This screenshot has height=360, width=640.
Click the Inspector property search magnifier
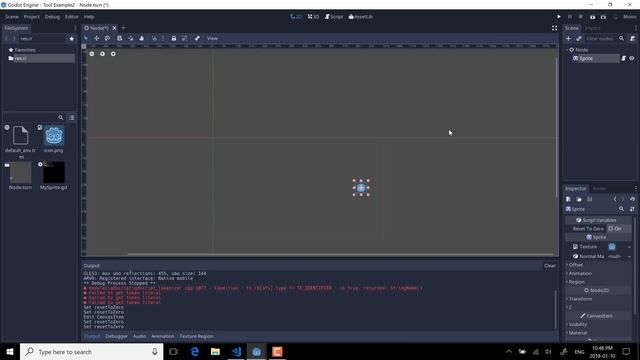pos(621,209)
